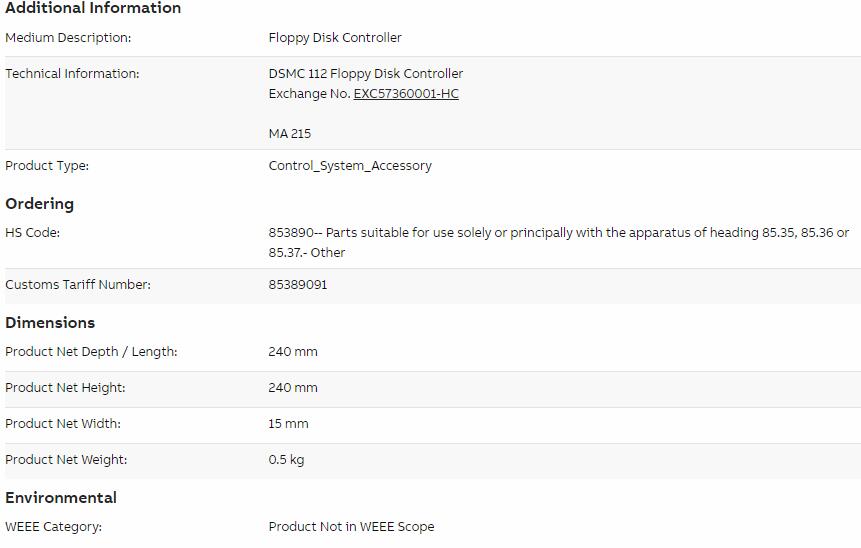
Task: Click the 0.5 kg net weight value
Action: coord(286,460)
